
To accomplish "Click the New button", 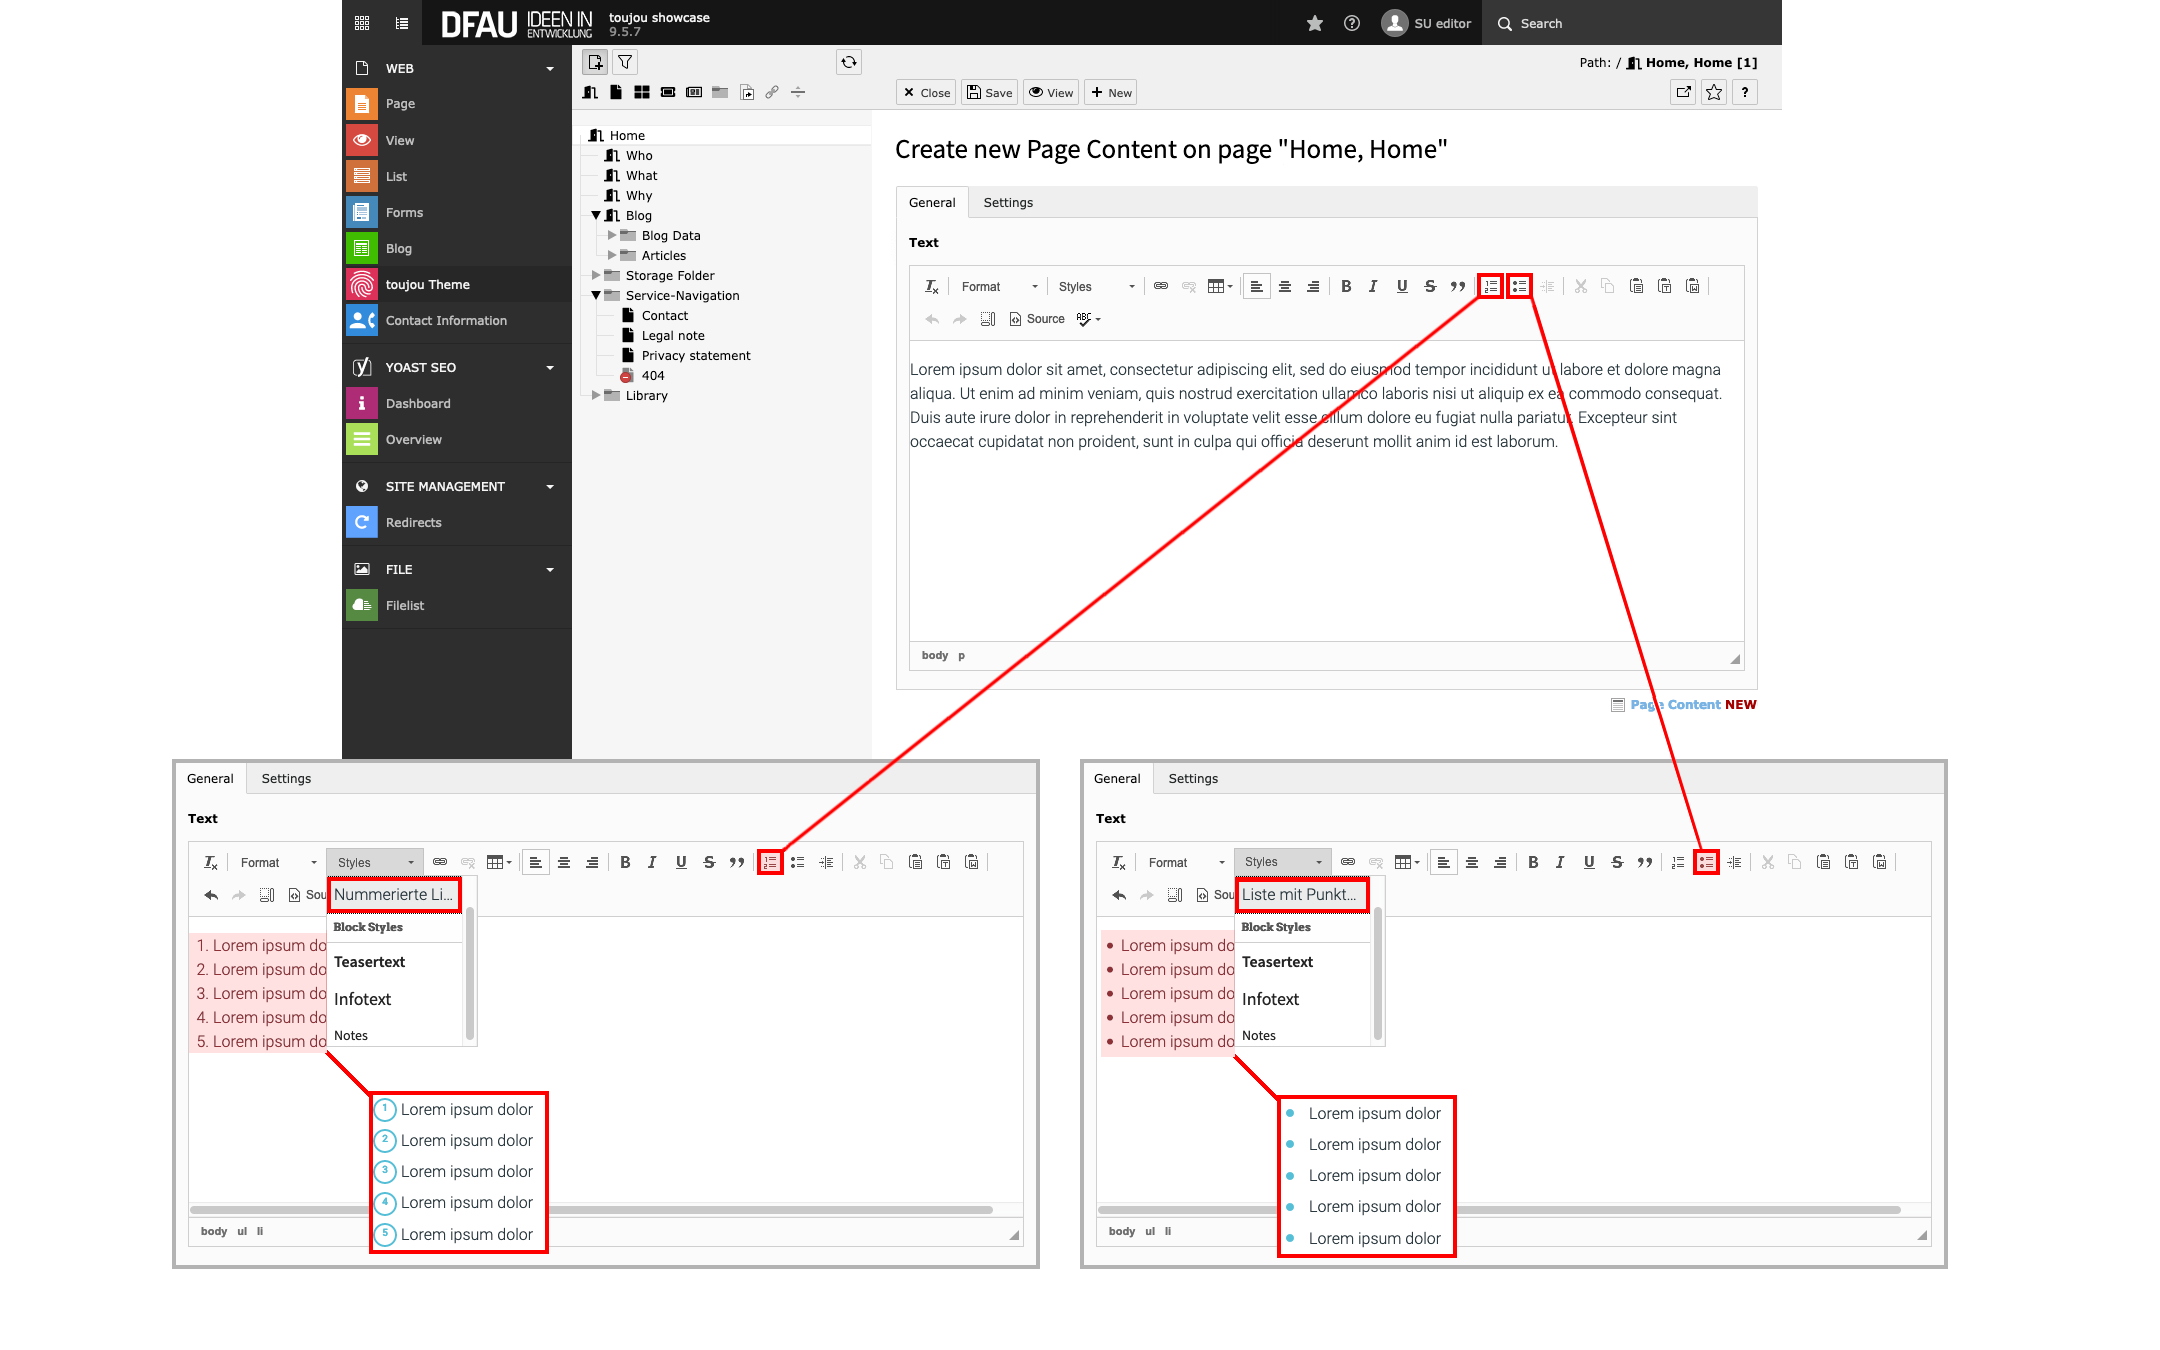I will point(1110,92).
